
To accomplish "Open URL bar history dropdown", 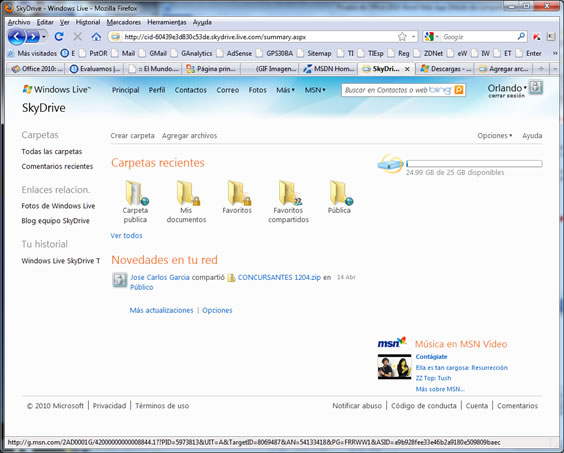I will pos(413,36).
